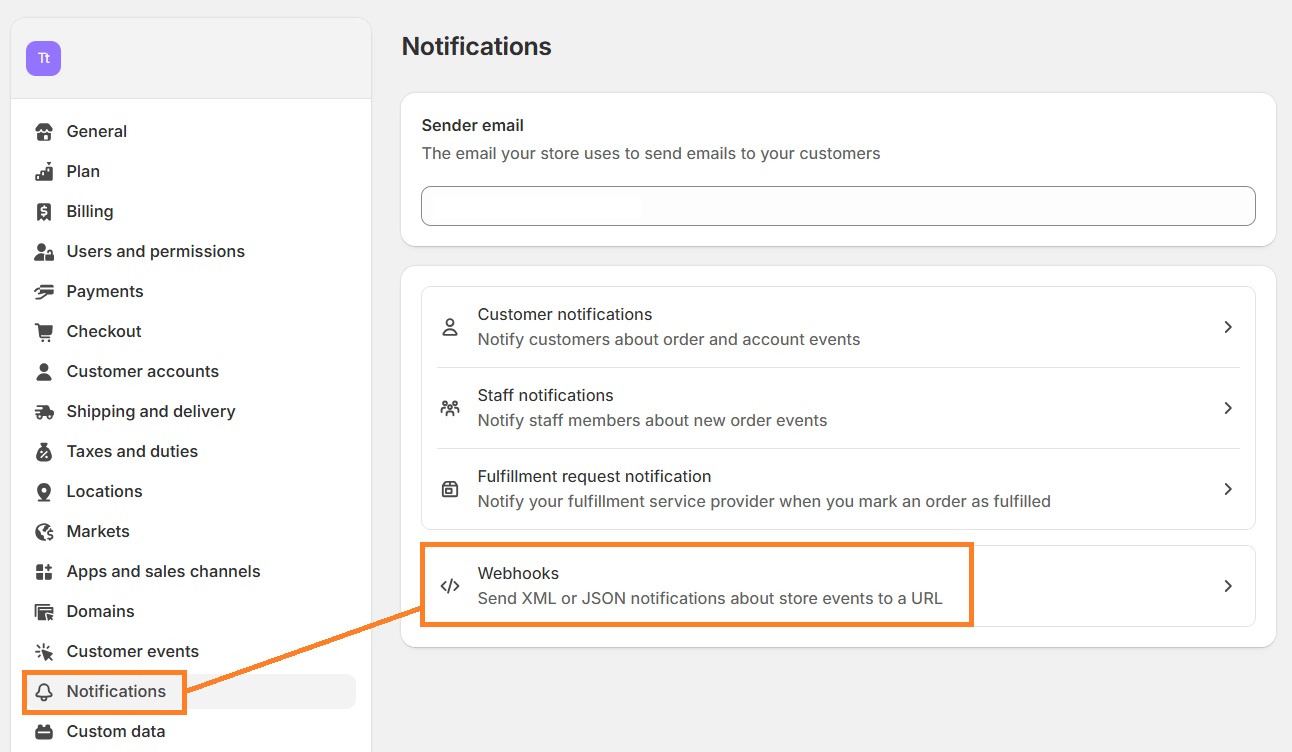Select the Locations pin icon

click(44, 491)
